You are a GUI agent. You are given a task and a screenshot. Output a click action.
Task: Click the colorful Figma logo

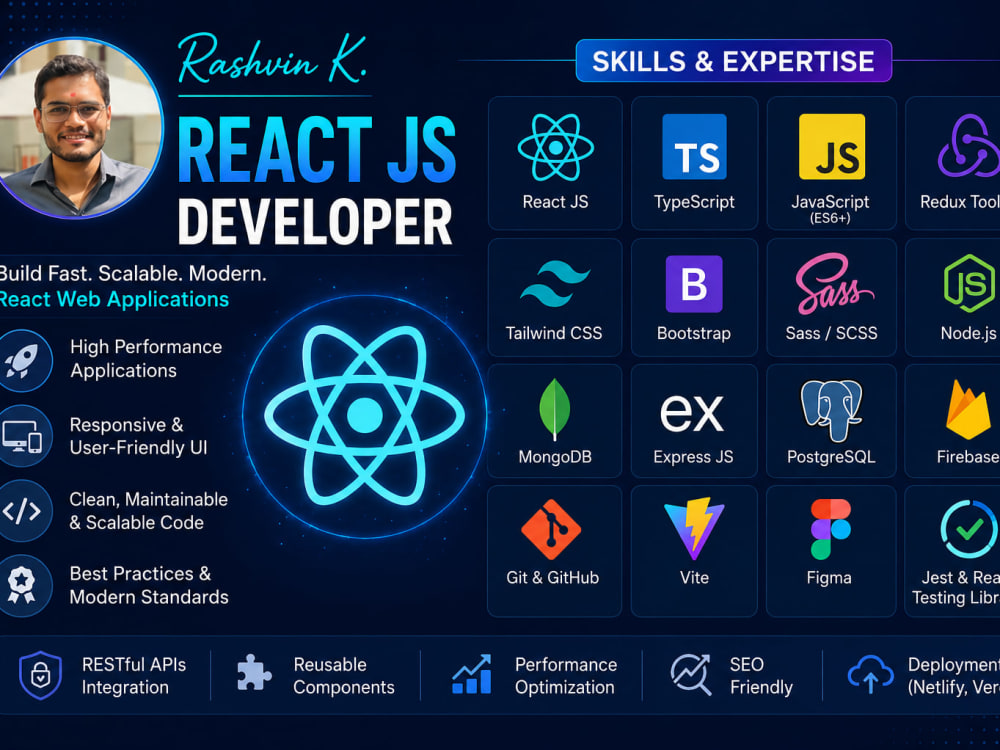830,529
